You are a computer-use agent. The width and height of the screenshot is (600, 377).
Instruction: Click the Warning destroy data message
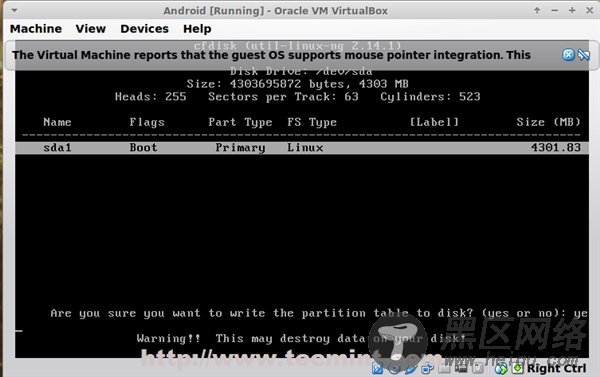(x=301, y=339)
